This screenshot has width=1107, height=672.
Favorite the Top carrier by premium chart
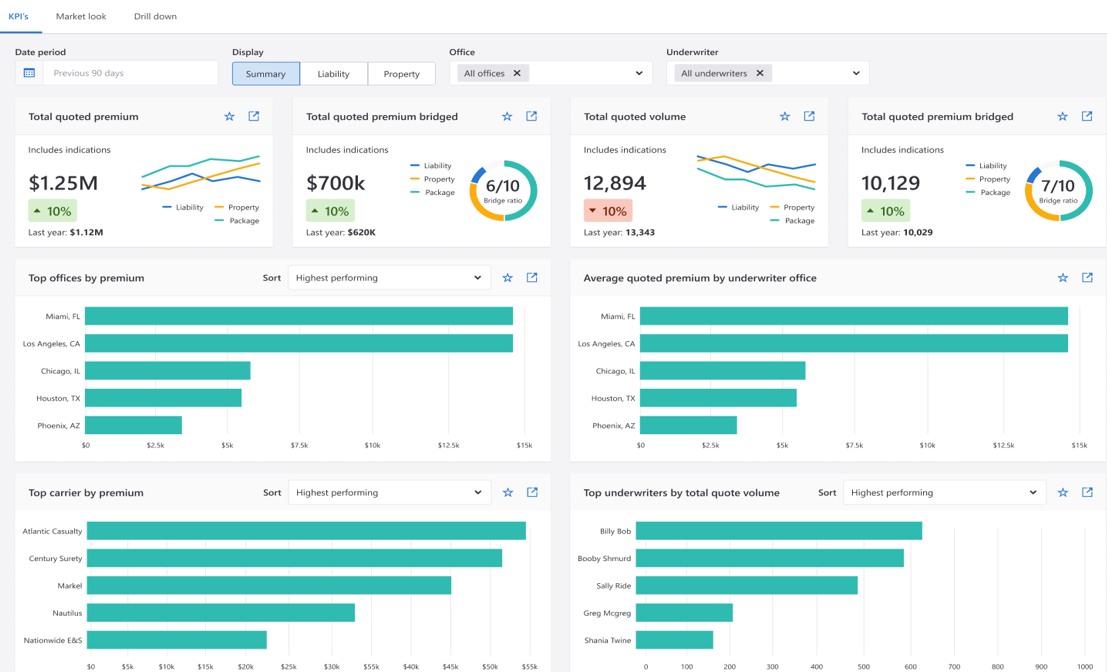tap(507, 493)
